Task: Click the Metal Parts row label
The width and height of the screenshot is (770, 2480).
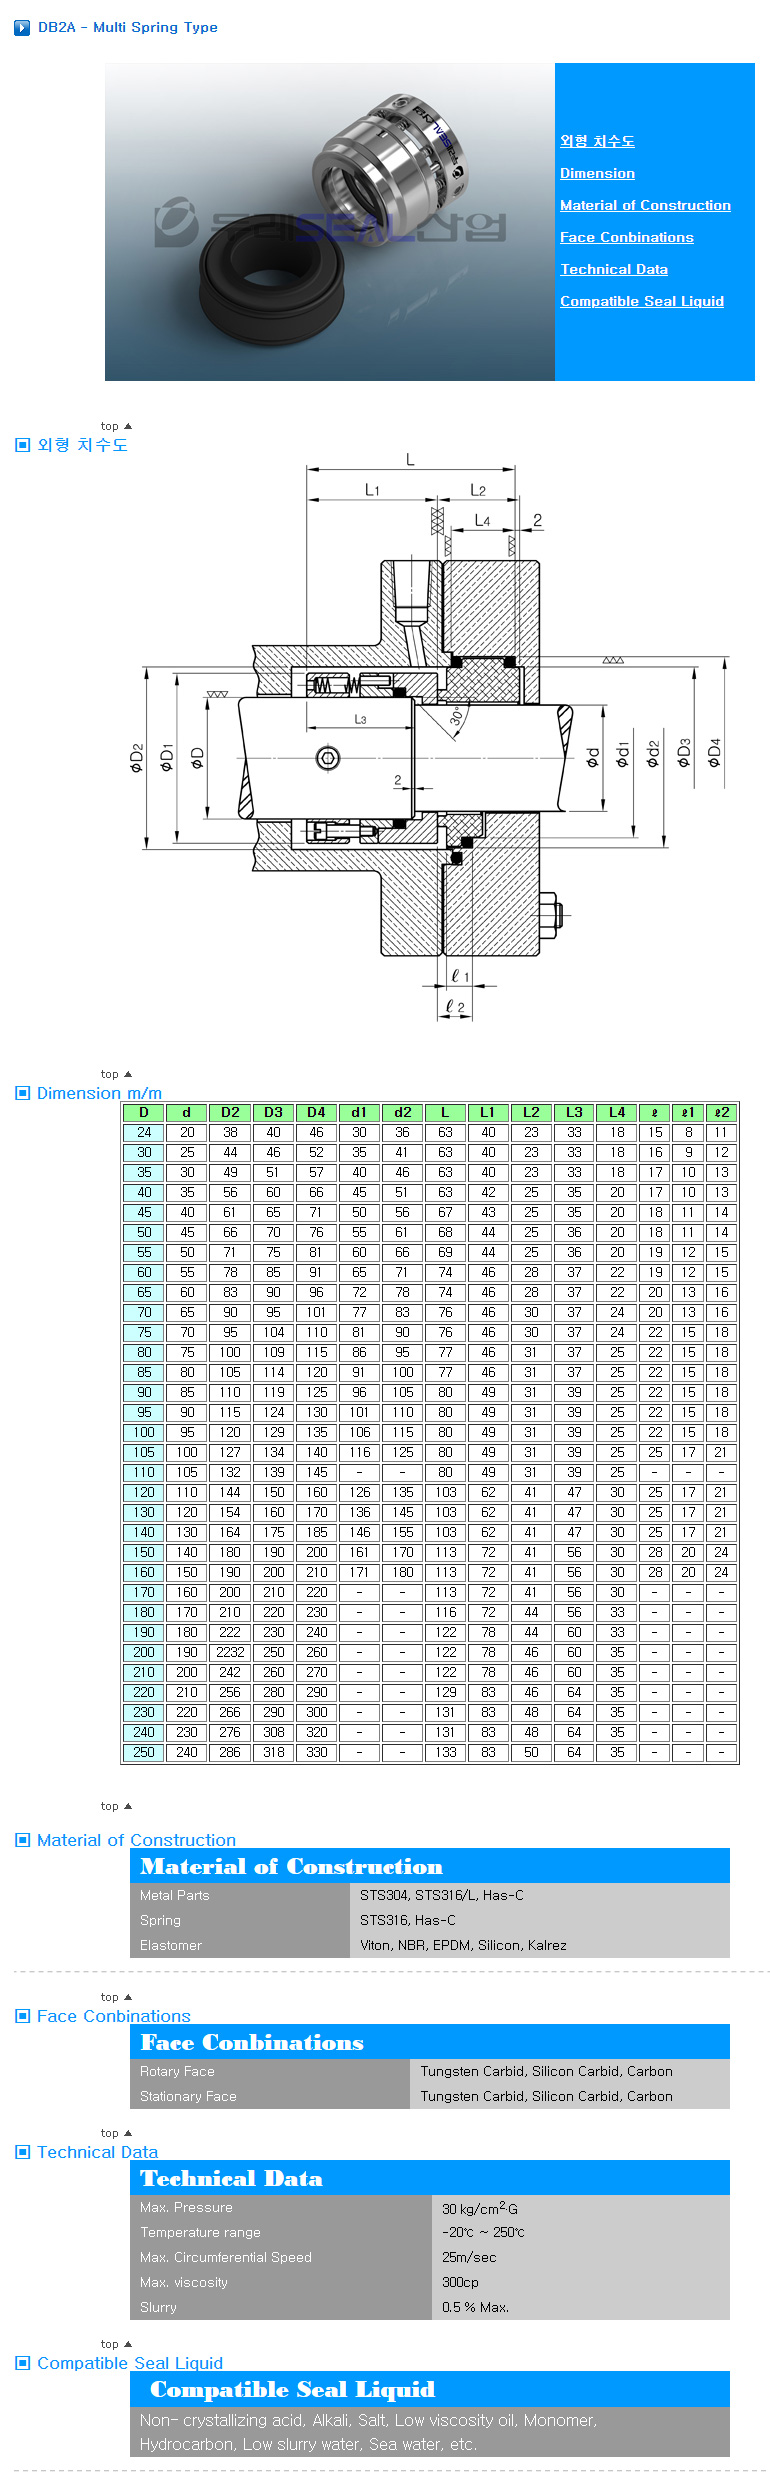Action: [x=175, y=1895]
